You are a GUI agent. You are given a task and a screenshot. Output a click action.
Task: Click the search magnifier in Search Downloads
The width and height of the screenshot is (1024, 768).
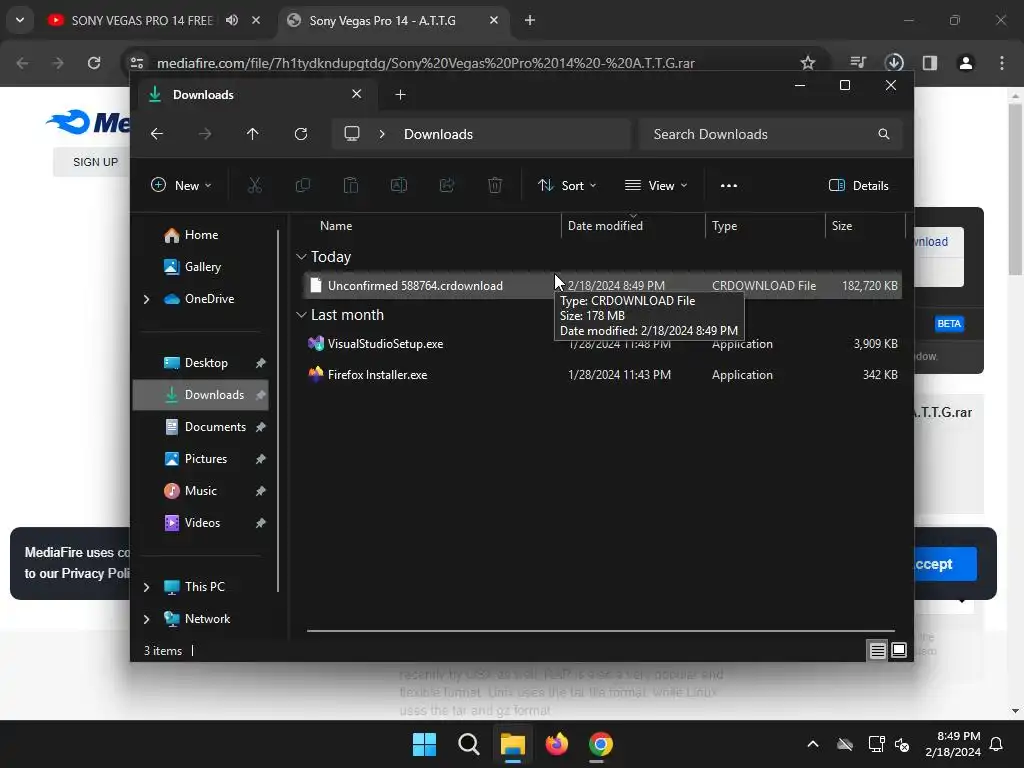coord(884,134)
